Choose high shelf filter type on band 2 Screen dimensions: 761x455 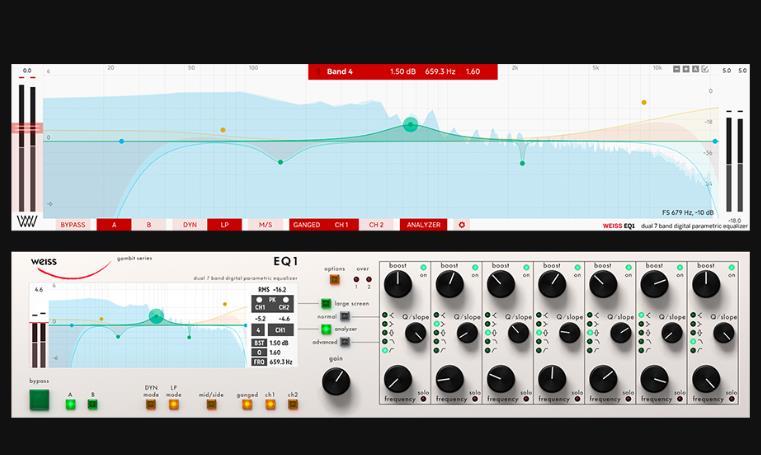click(x=436, y=315)
